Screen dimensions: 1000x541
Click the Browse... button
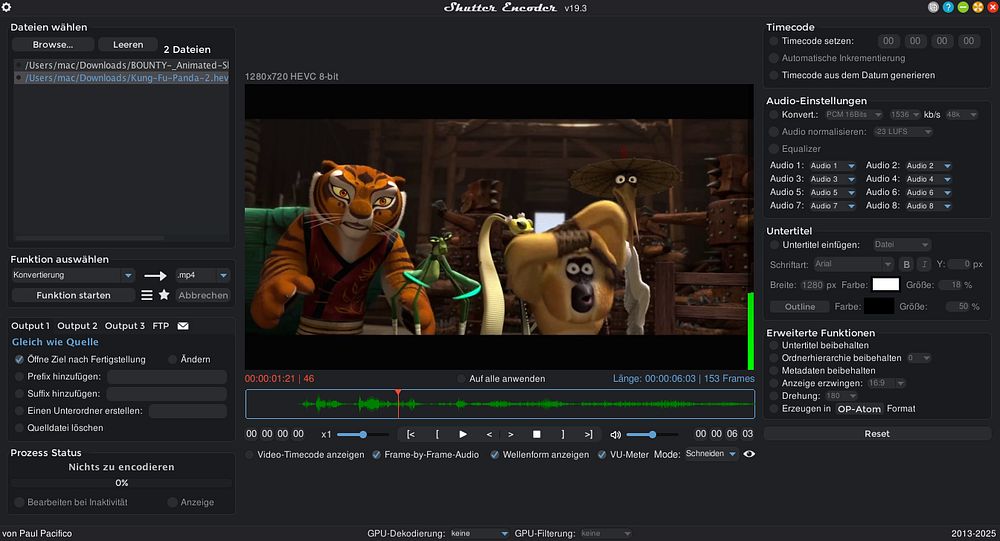click(x=53, y=45)
